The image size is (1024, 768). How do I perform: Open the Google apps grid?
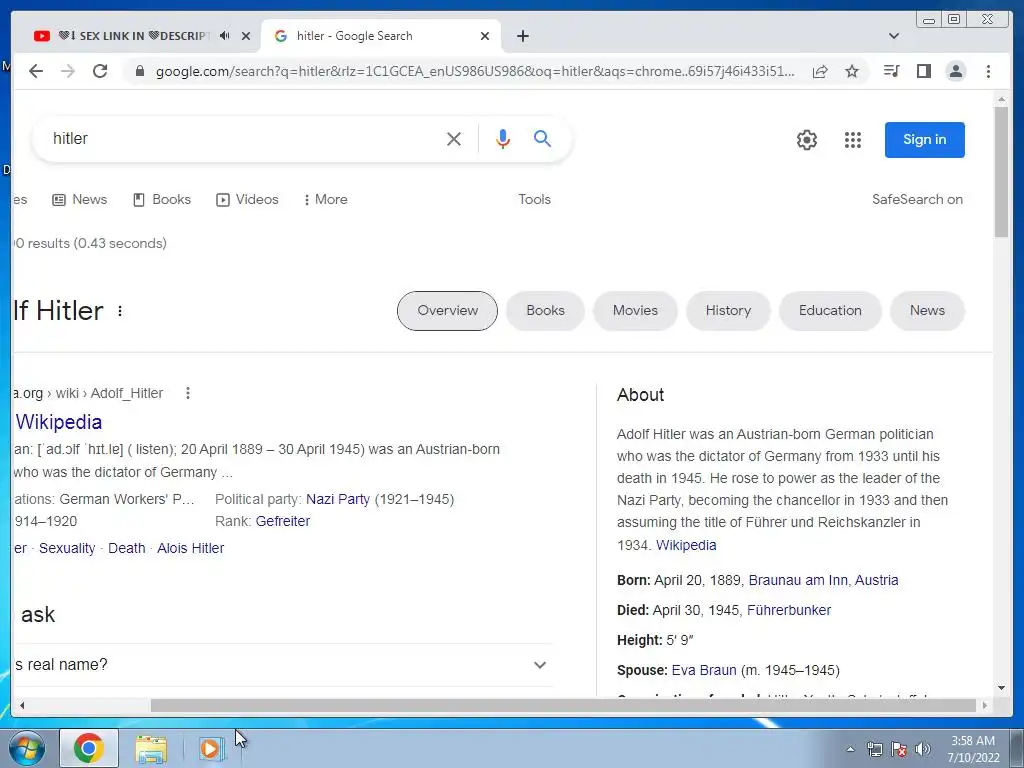(x=852, y=140)
